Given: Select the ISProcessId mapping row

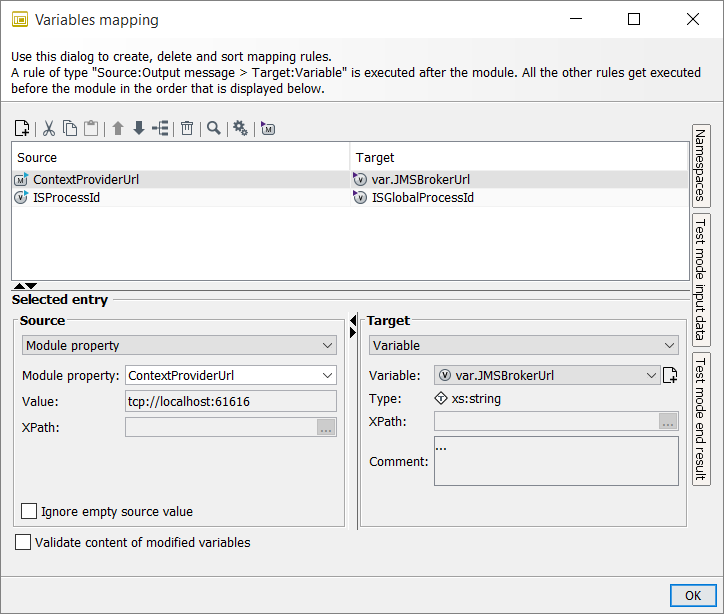Looking at the screenshot, I should click(180, 198).
